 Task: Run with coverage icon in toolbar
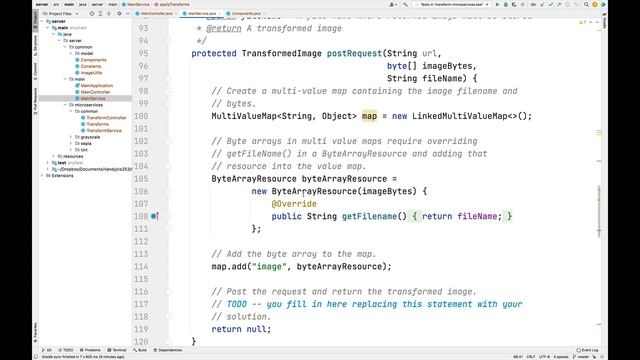(x=514, y=4)
